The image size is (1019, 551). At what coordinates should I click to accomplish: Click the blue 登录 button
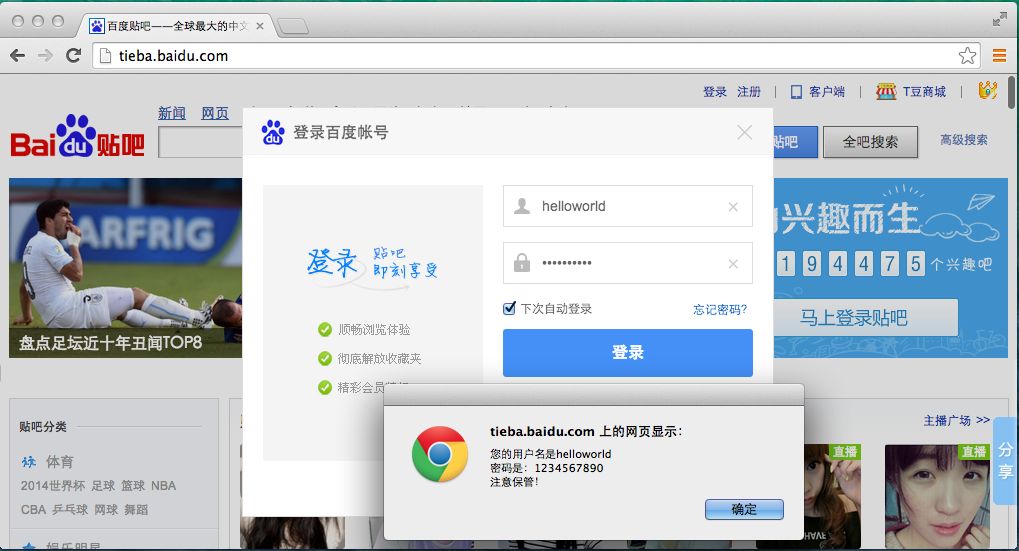pyautogui.click(x=627, y=353)
